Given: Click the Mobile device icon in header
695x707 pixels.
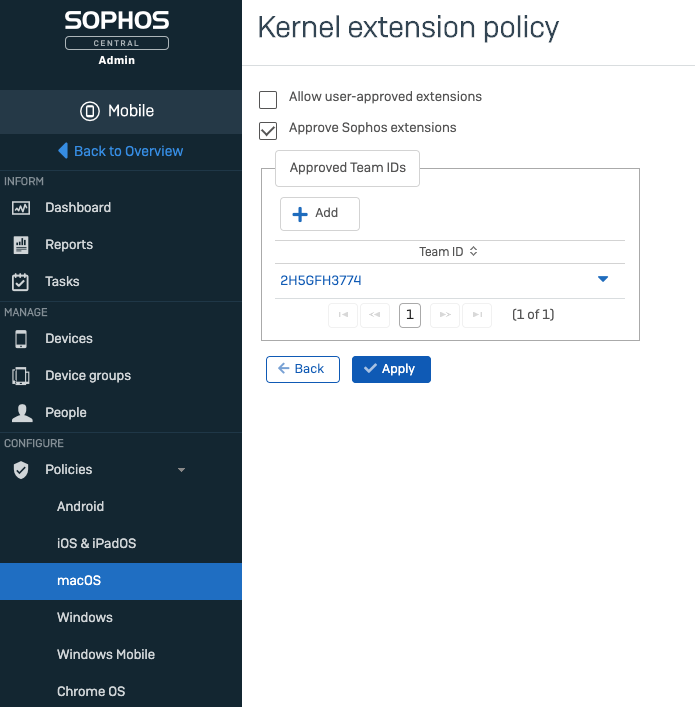Looking at the screenshot, I should [x=90, y=111].
